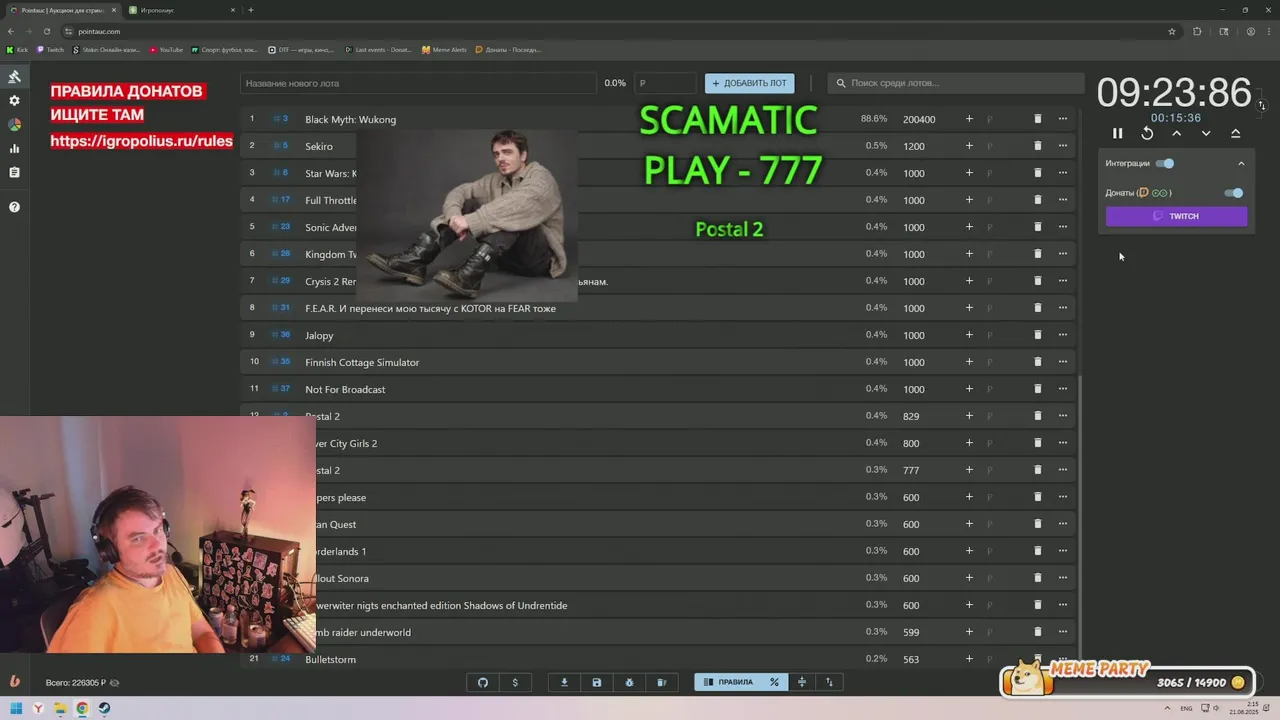Screen dimensions: 1280x720
Task: Subtract time with the down chevron
Action: click(x=1206, y=133)
